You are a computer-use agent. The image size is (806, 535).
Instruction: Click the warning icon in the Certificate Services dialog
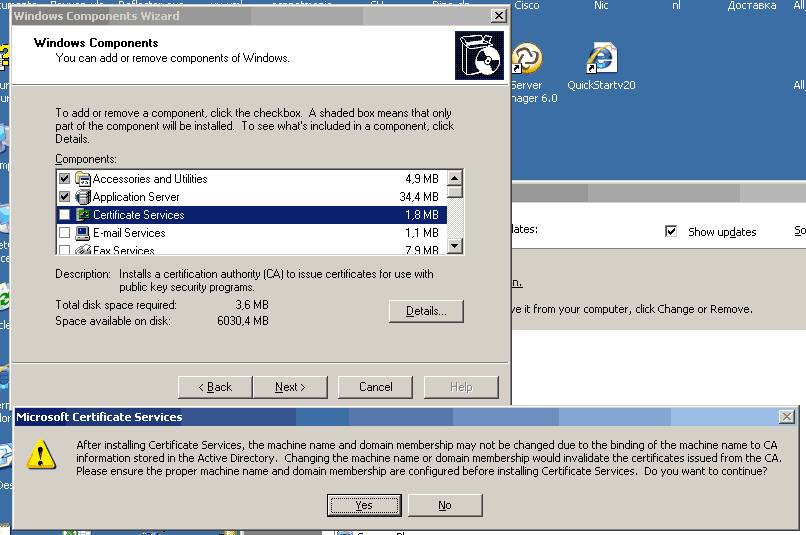41,455
